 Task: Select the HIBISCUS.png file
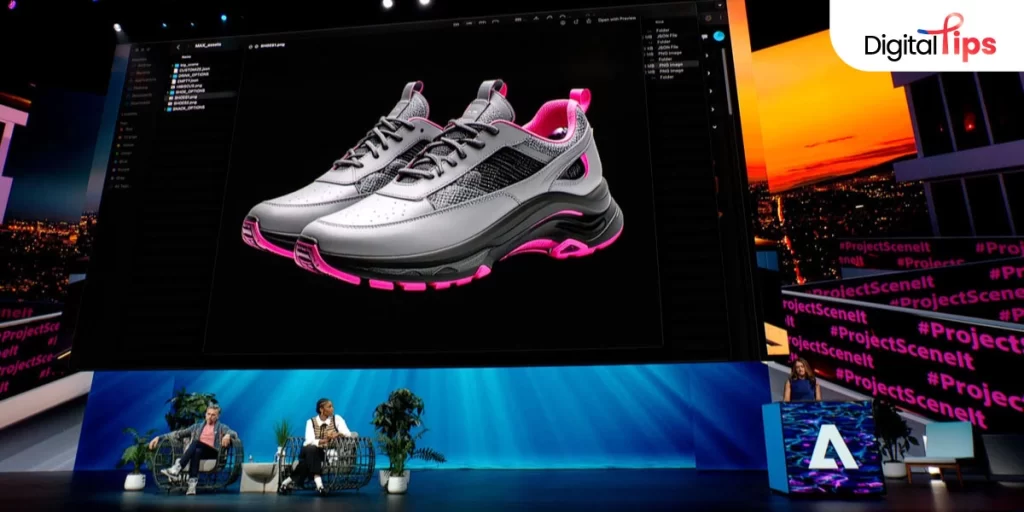click(x=185, y=86)
